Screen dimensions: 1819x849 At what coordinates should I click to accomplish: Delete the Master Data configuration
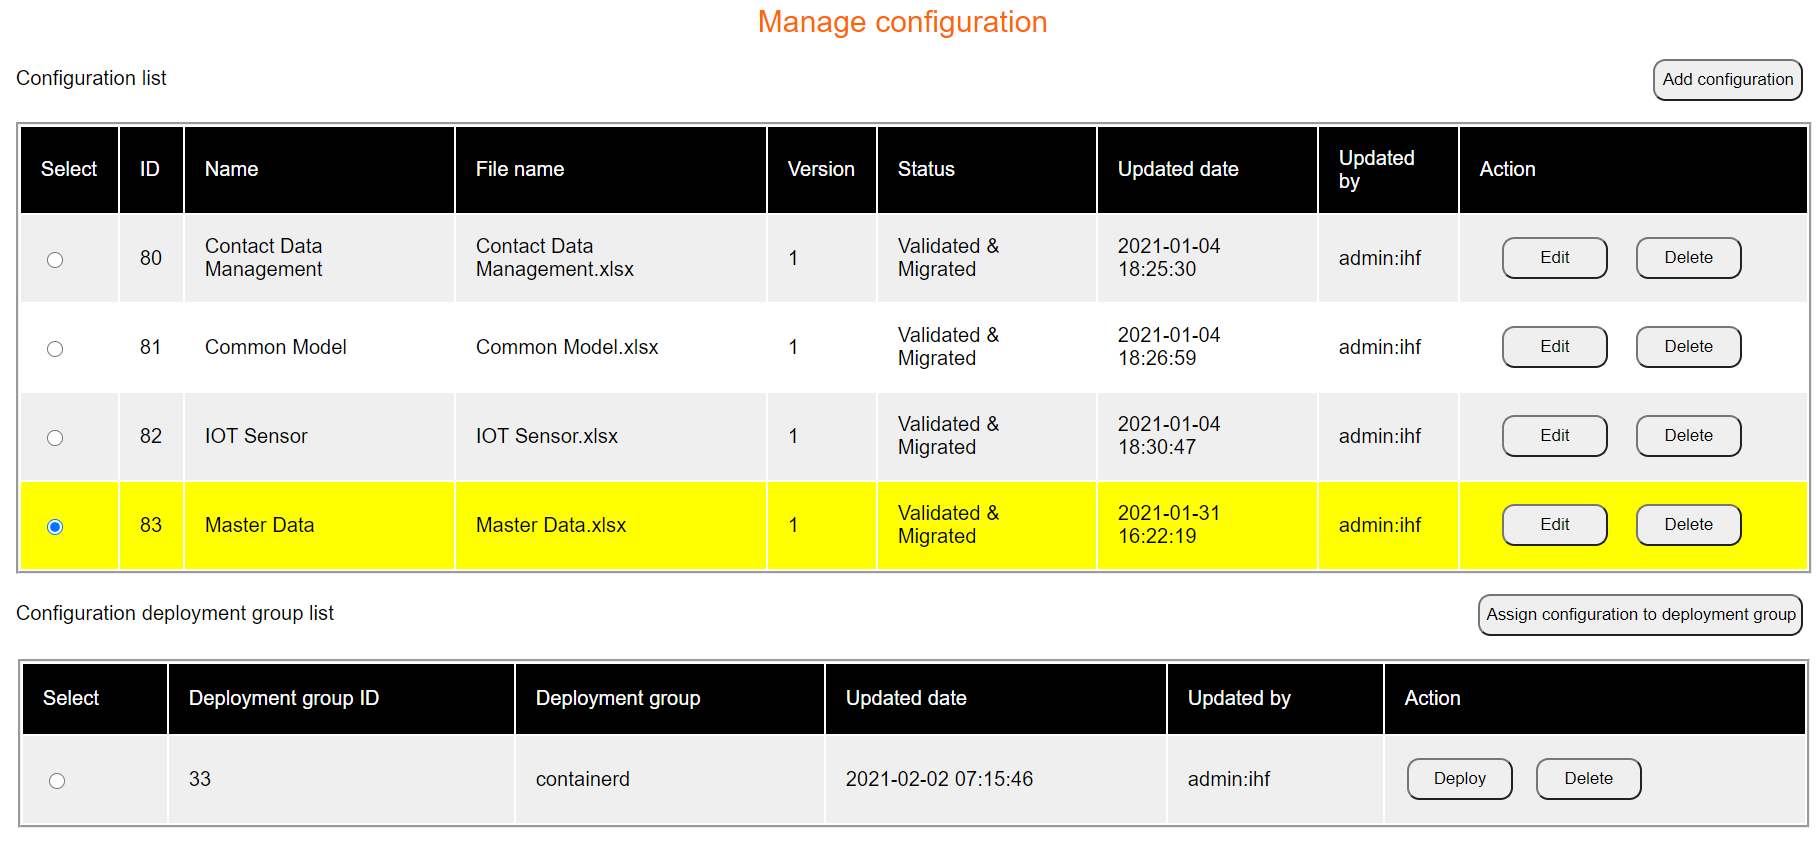[x=1688, y=525]
